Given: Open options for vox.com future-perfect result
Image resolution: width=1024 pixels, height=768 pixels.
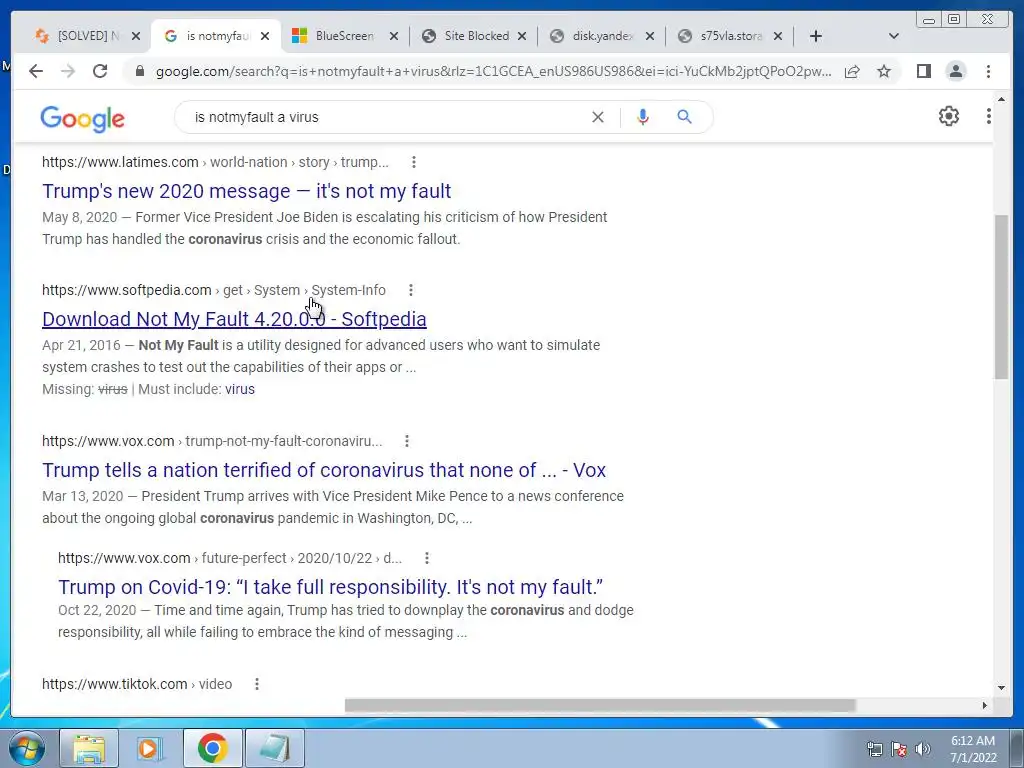Looking at the screenshot, I should point(426,558).
